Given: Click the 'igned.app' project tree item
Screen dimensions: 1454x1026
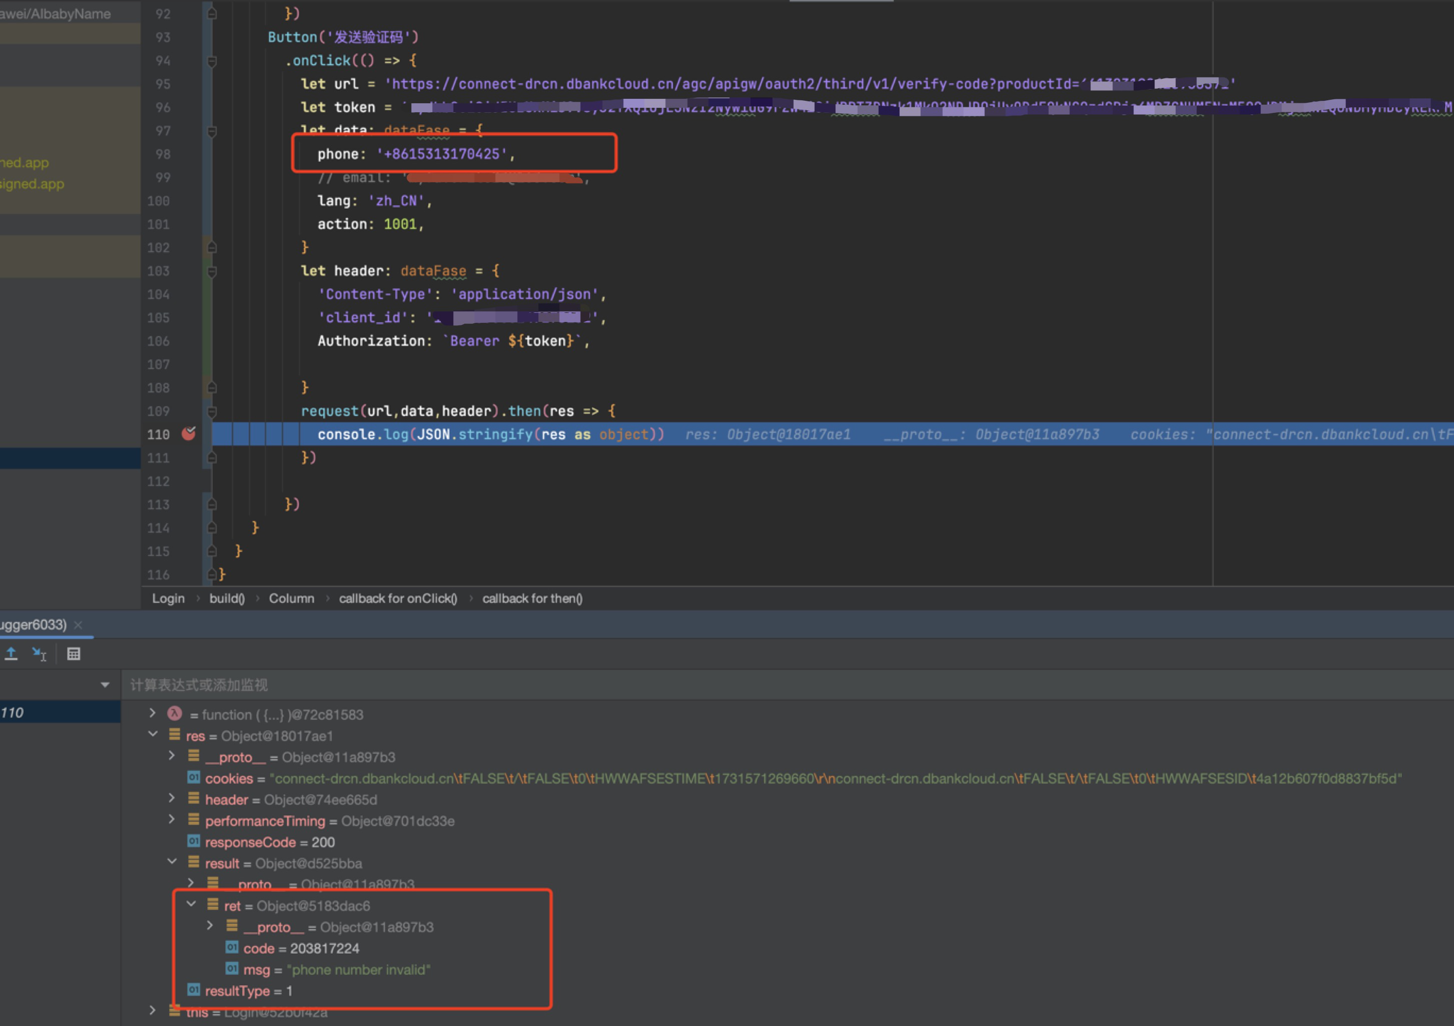Looking at the screenshot, I should pyautogui.click(x=32, y=184).
